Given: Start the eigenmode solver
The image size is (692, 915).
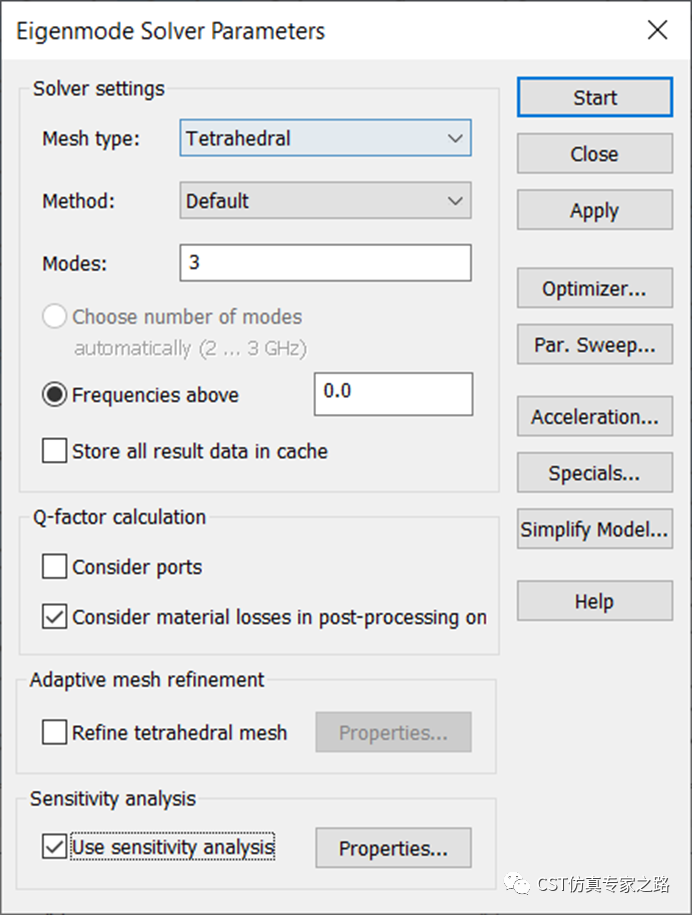Looking at the screenshot, I should coord(595,97).
